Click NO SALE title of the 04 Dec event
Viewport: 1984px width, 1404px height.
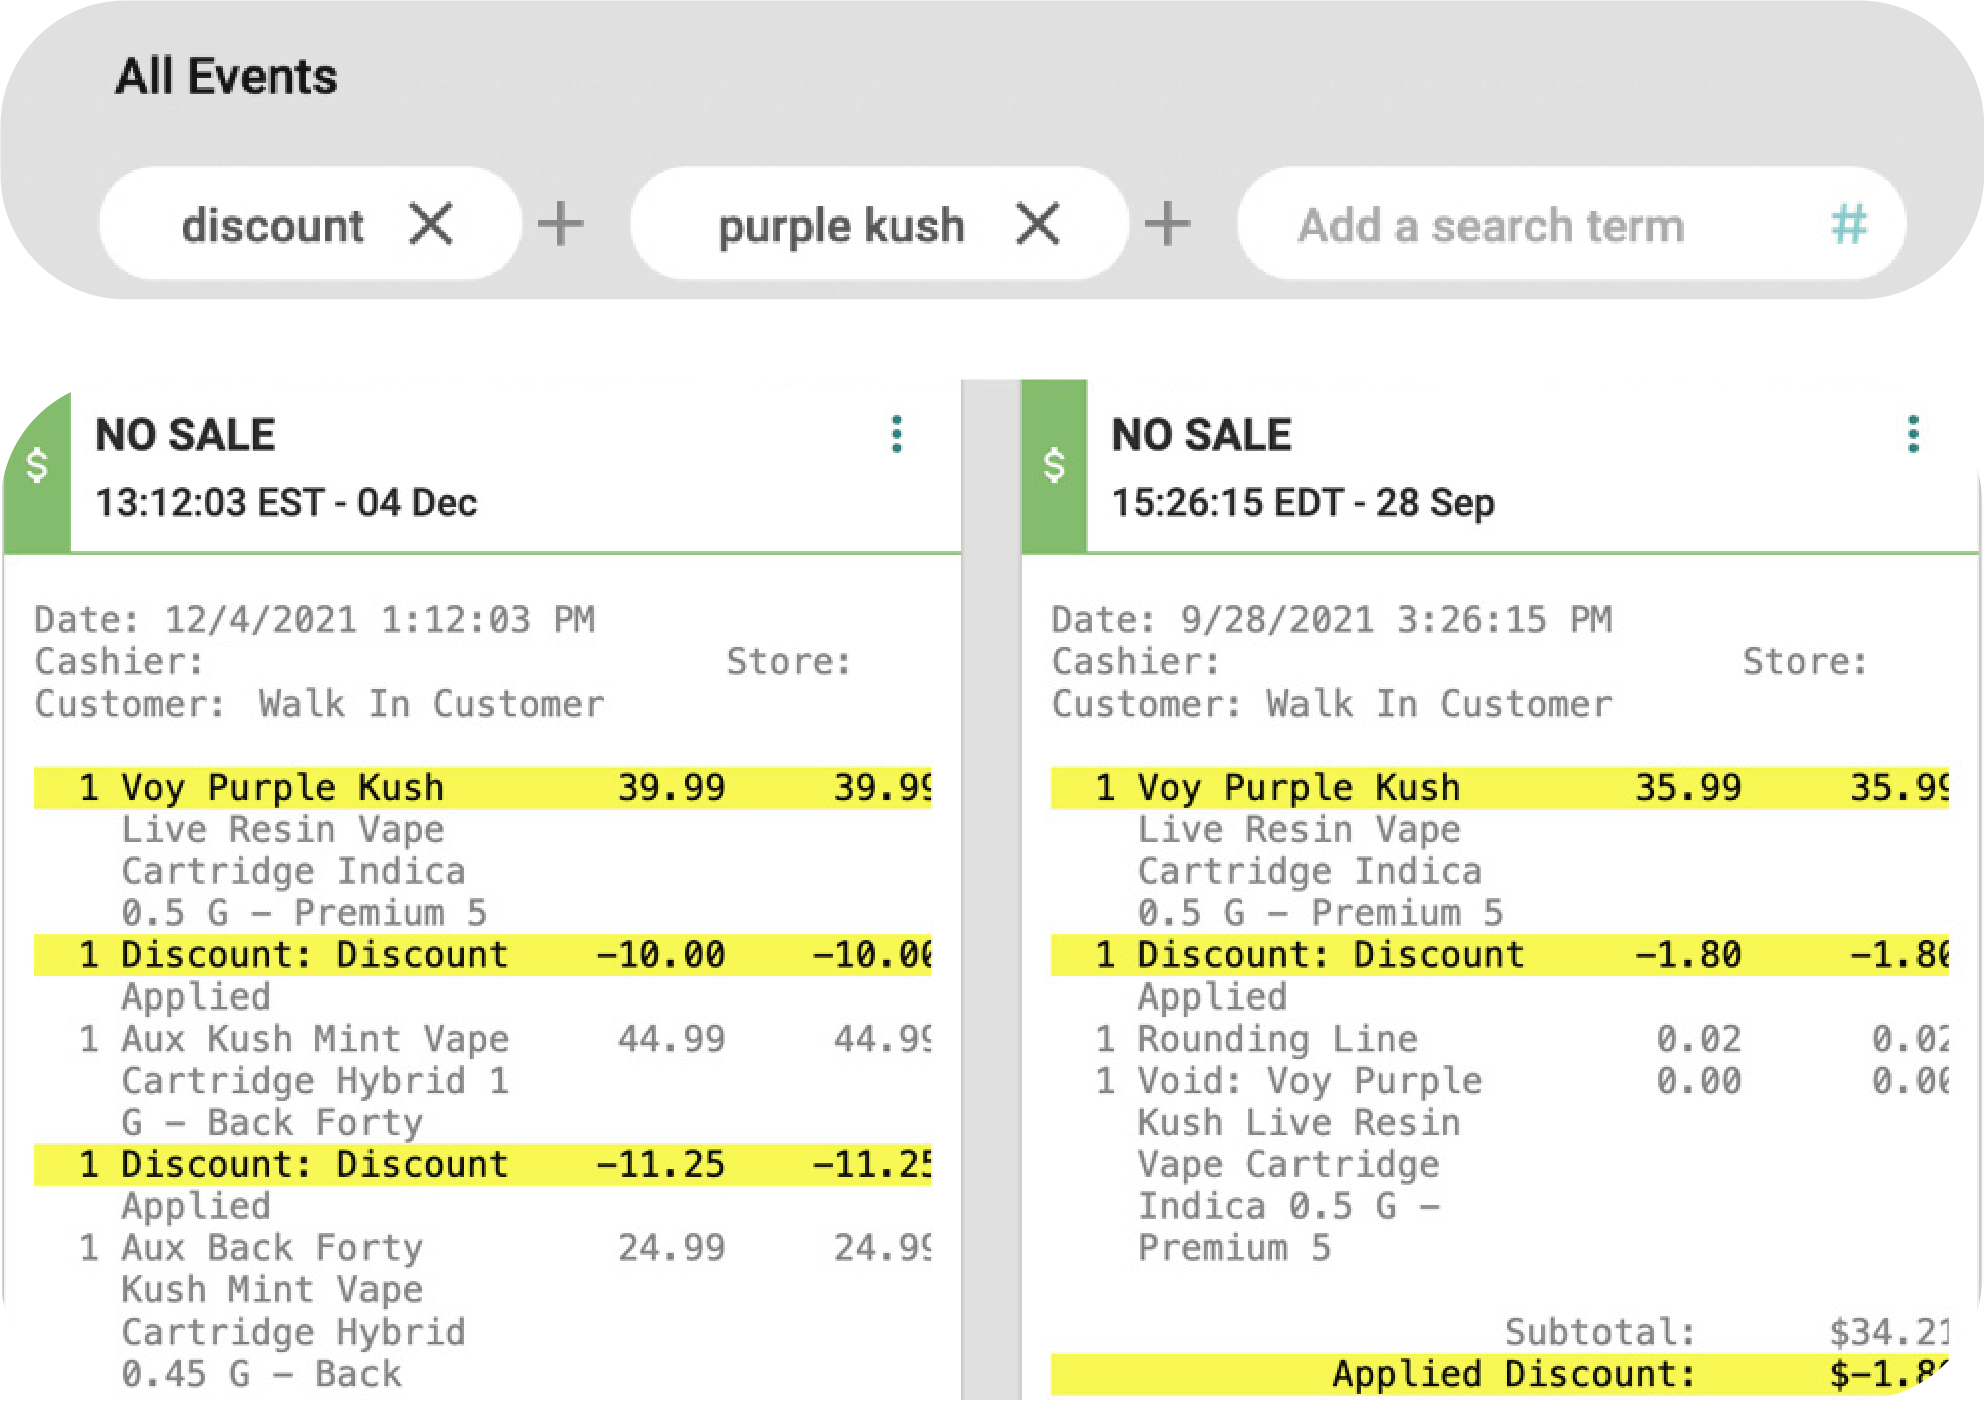186,435
